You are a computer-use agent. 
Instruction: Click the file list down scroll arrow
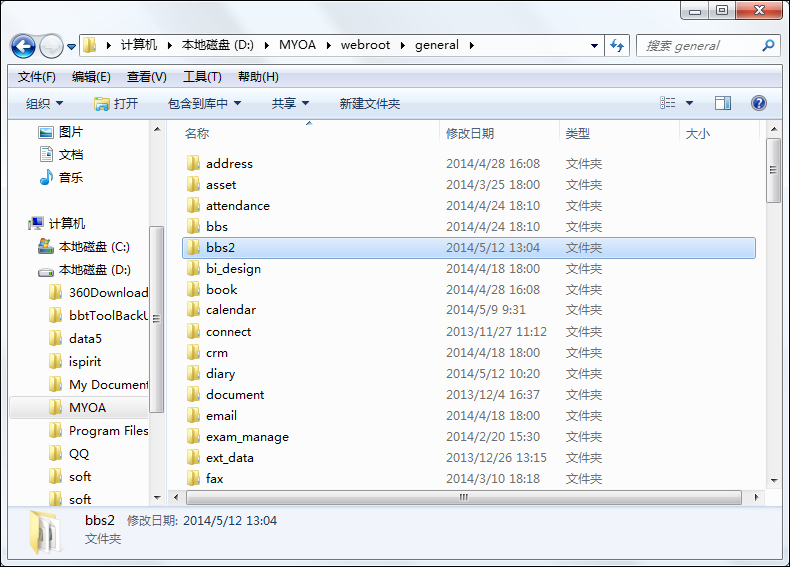[773, 480]
